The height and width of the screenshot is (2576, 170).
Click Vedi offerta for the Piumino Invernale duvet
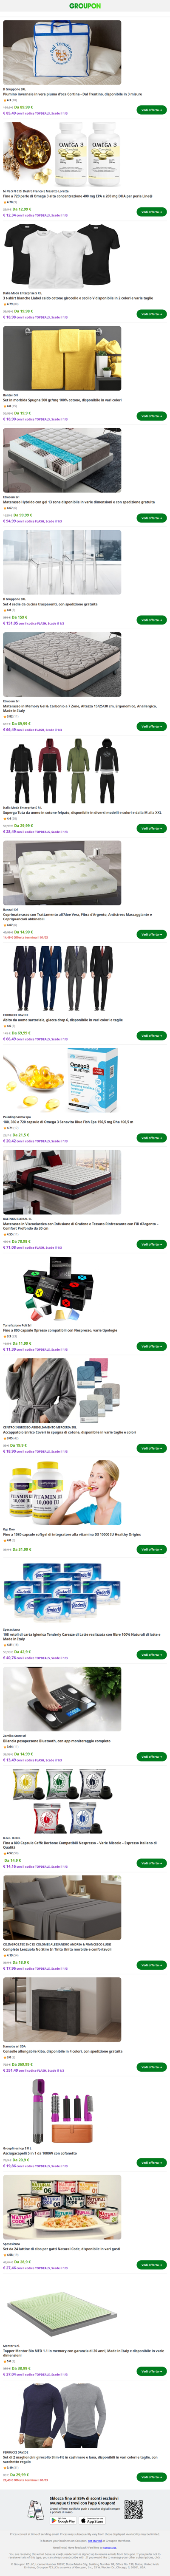tap(151, 110)
